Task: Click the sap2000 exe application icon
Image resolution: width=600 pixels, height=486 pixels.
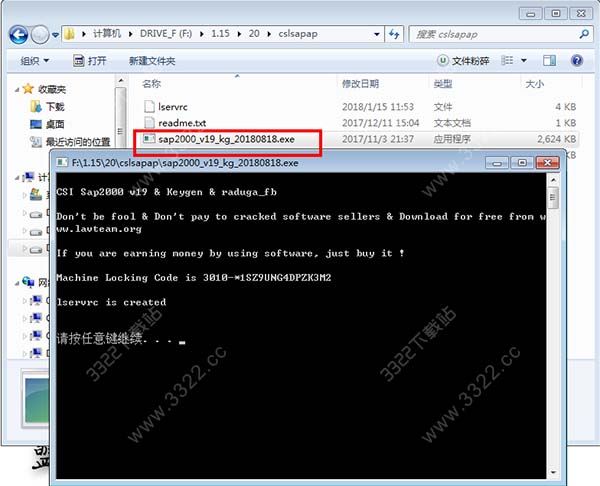Action: [x=149, y=139]
